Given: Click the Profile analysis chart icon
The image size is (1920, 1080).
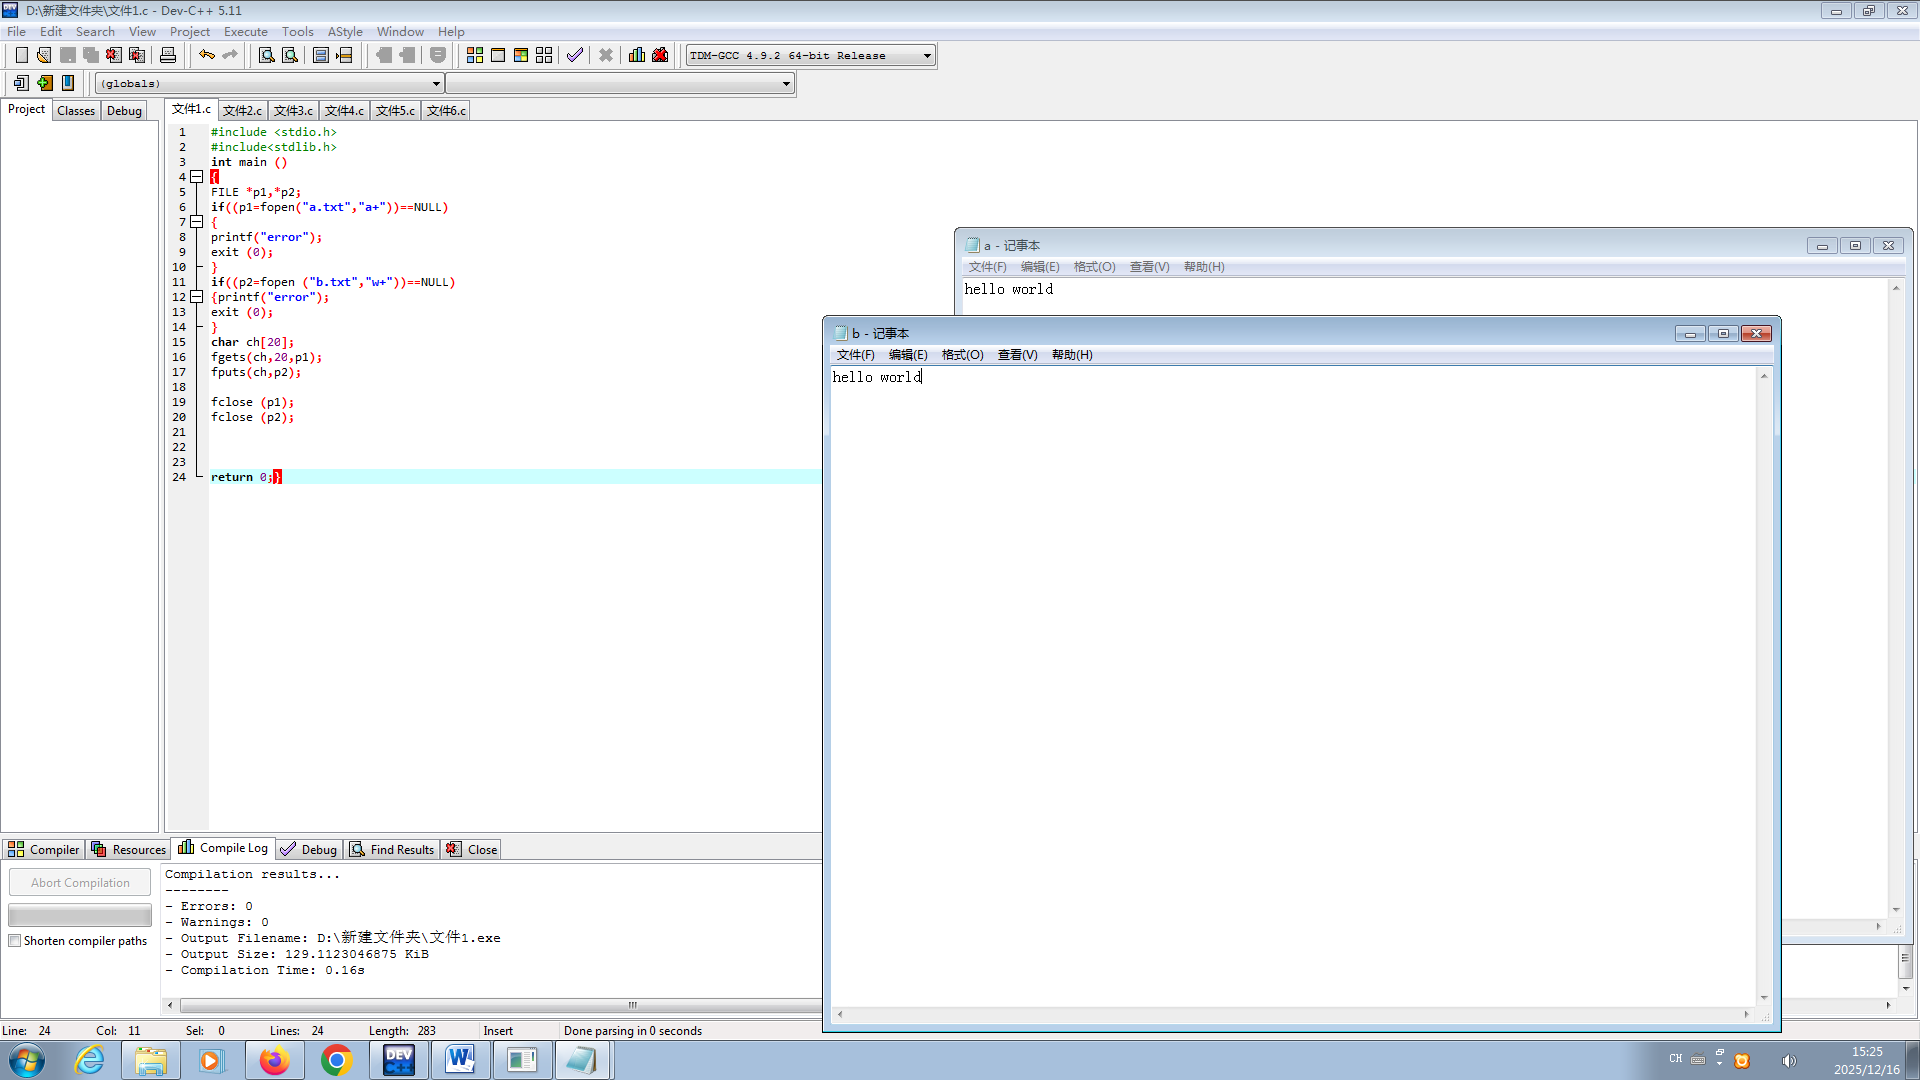Looking at the screenshot, I should pyautogui.click(x=637, y=55).
